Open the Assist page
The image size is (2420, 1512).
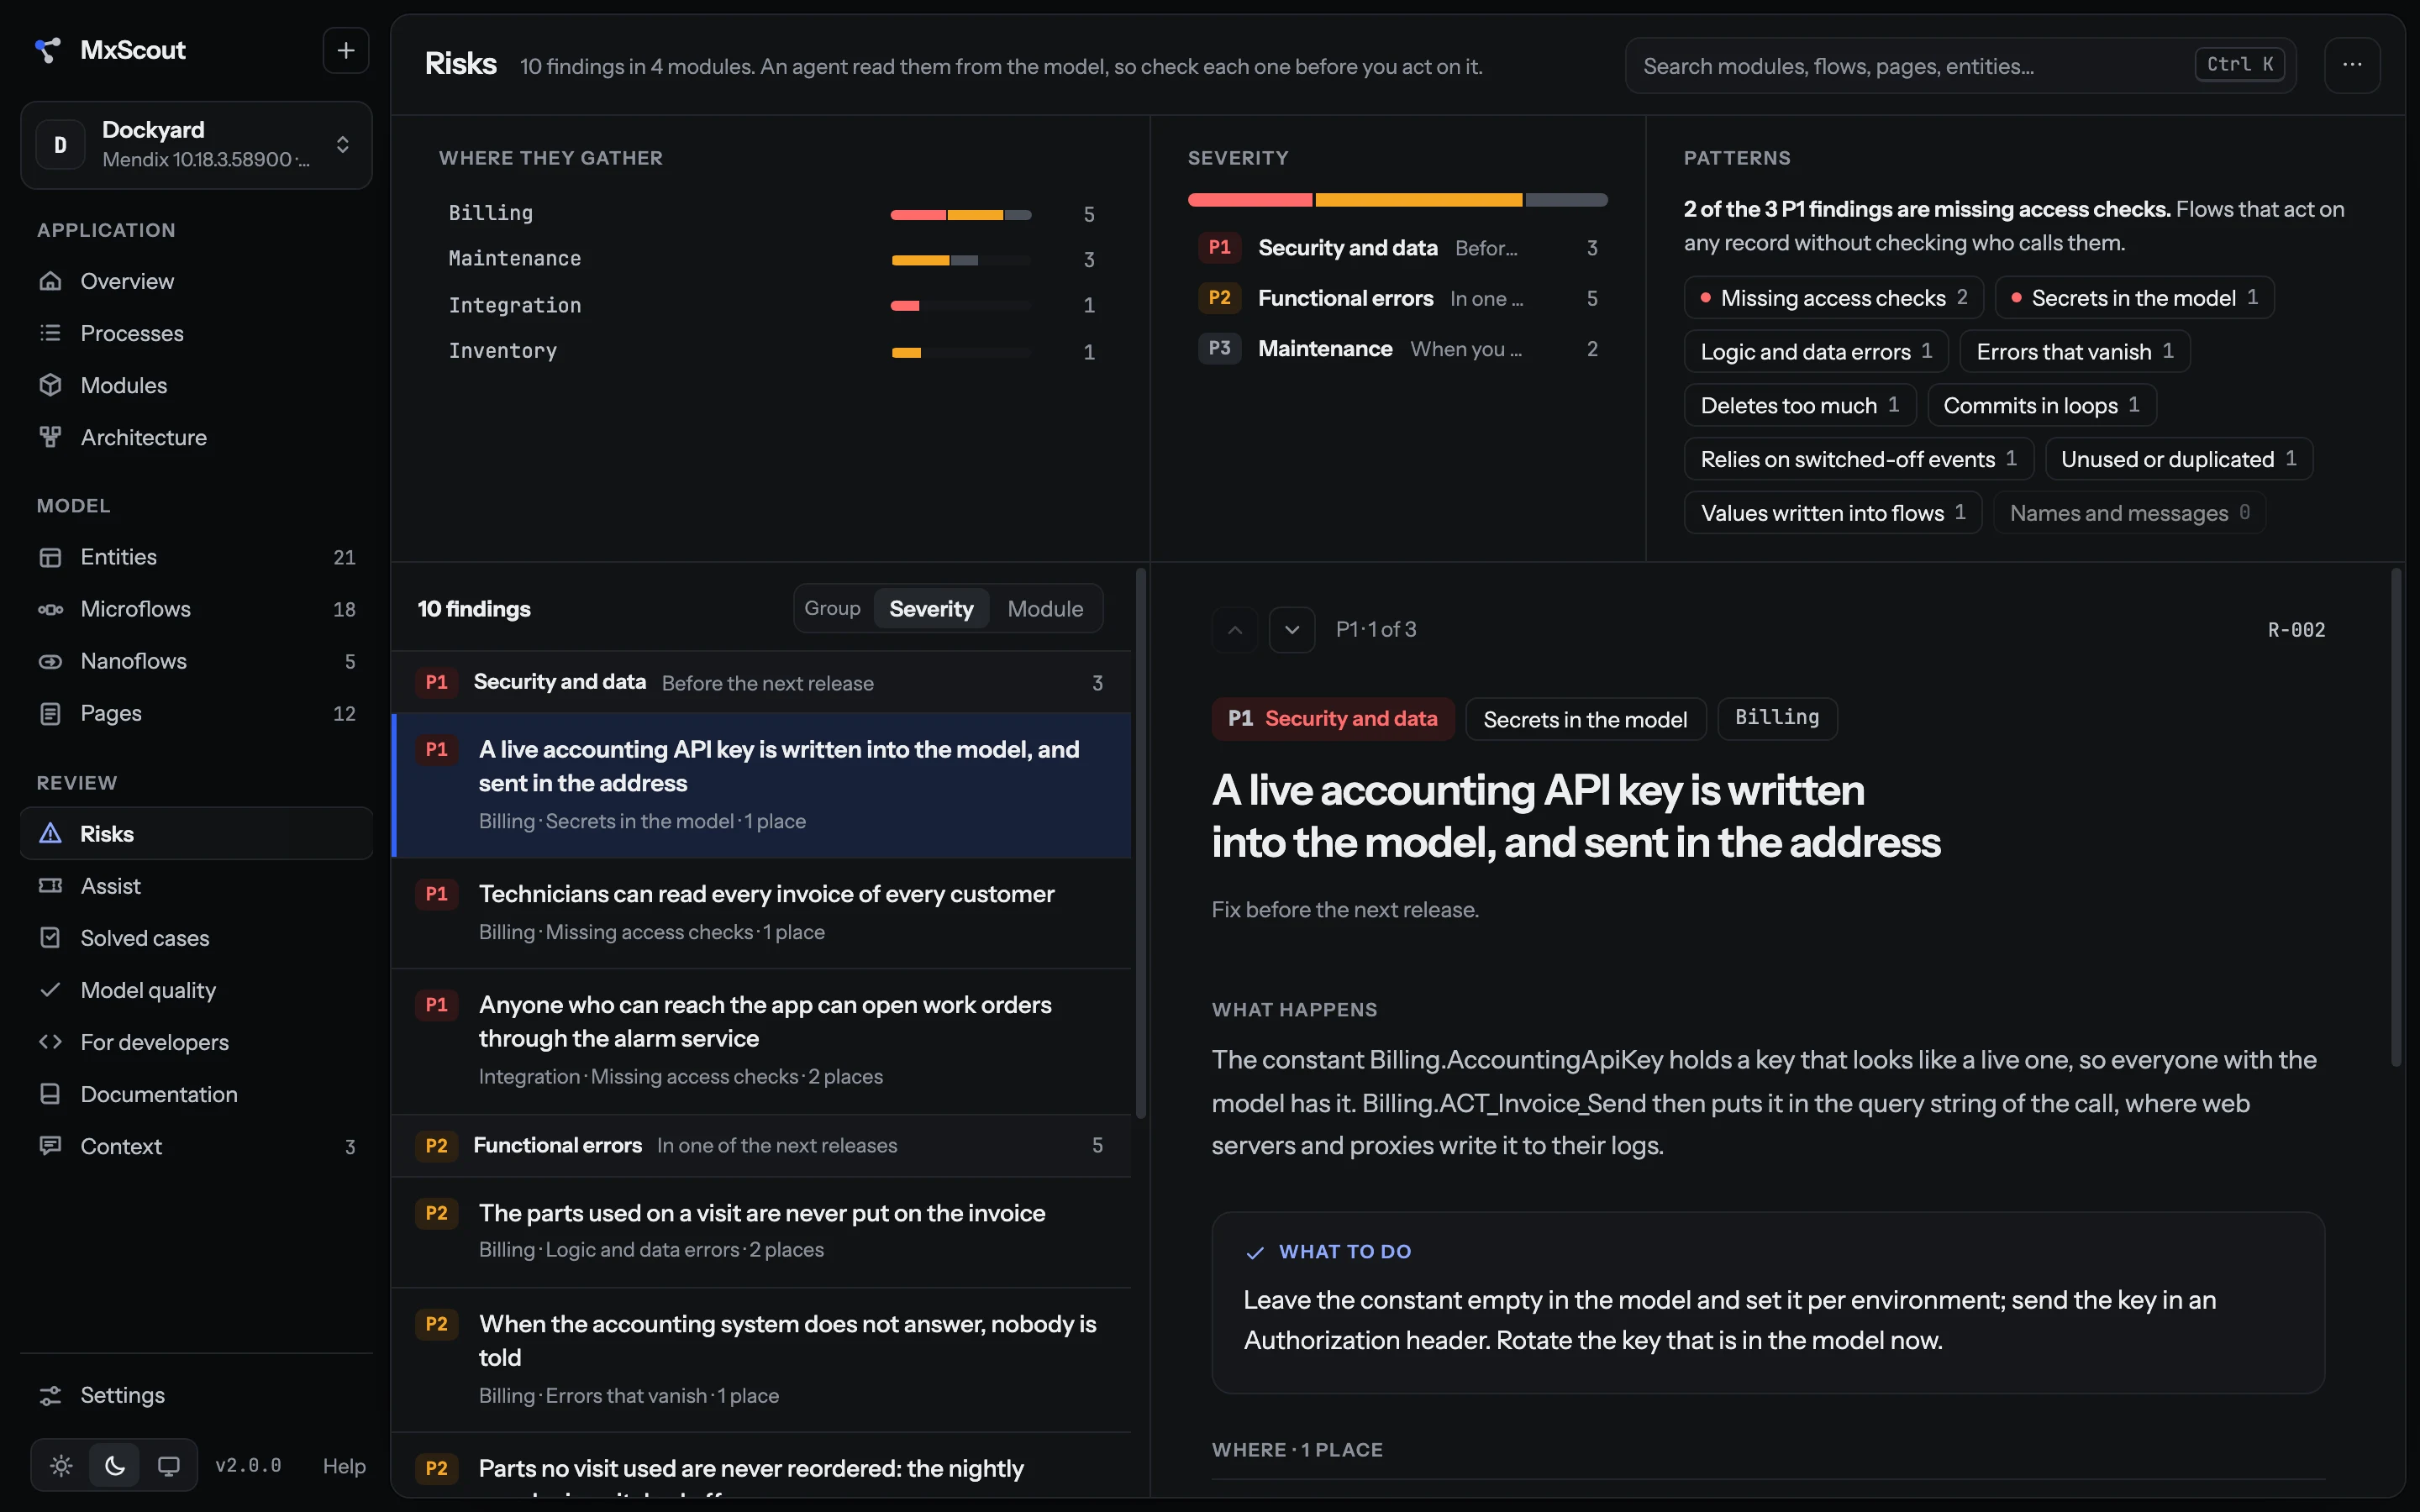pos(196,886)
